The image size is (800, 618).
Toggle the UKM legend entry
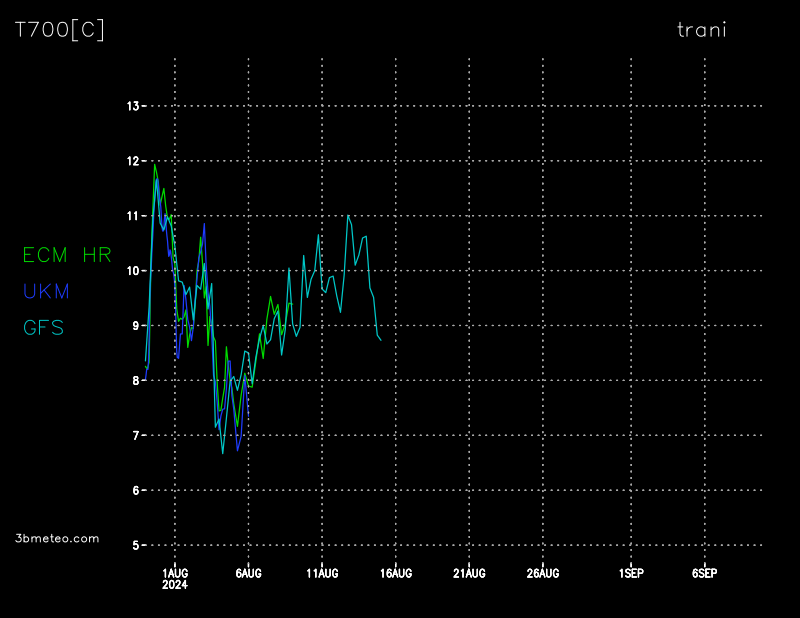click(46, 291)
